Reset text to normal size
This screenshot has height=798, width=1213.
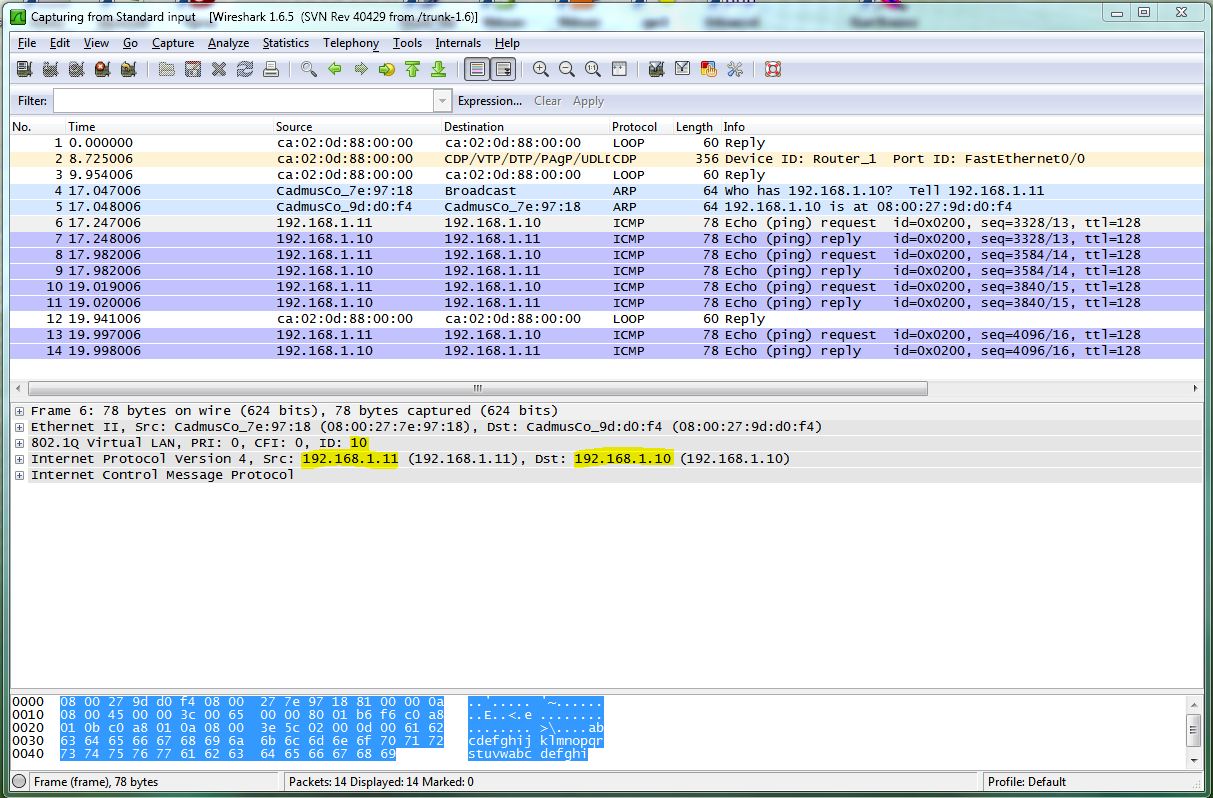(593, 69)
